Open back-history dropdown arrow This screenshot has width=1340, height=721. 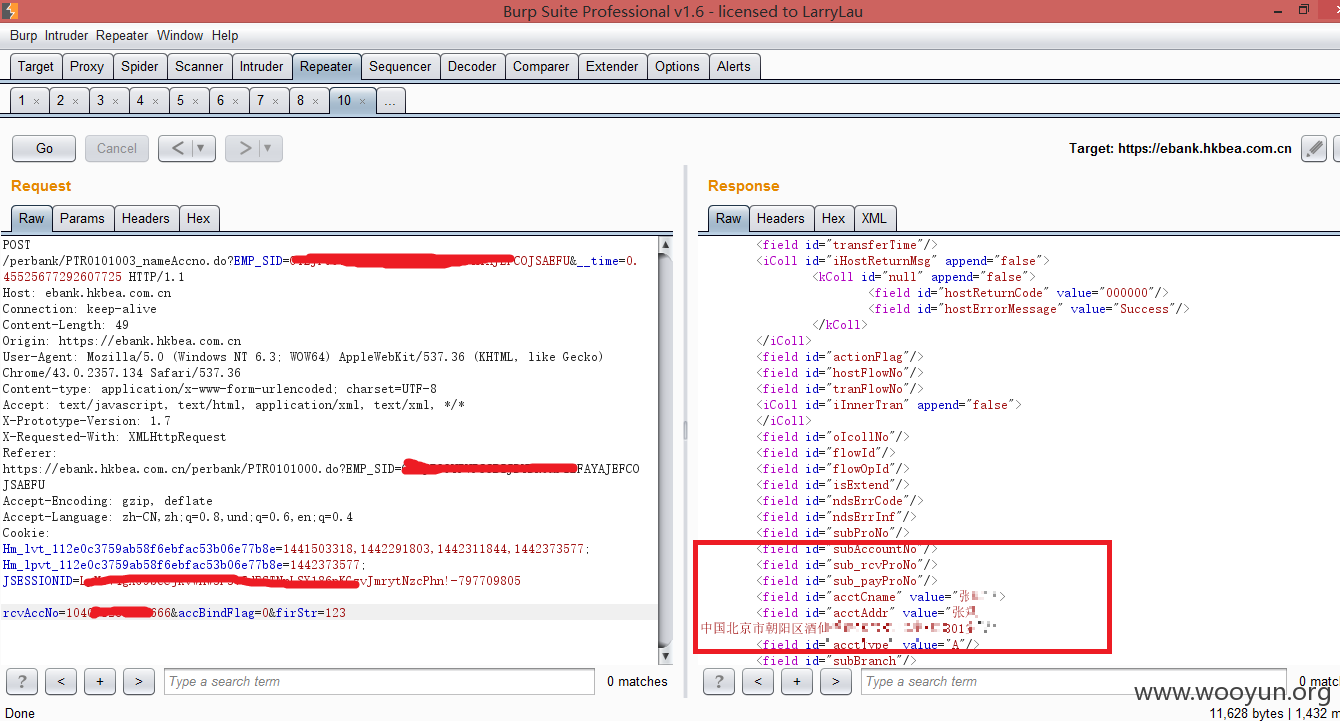(203, 148)
